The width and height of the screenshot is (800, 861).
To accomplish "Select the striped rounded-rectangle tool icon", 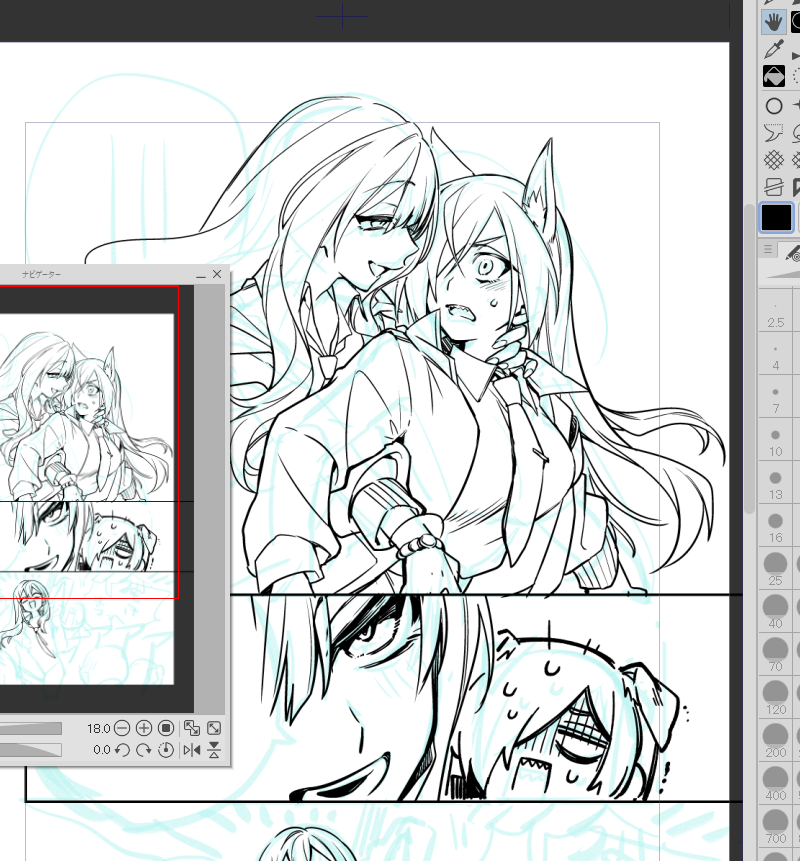I will pyautogui.click(x=774, y=187).
